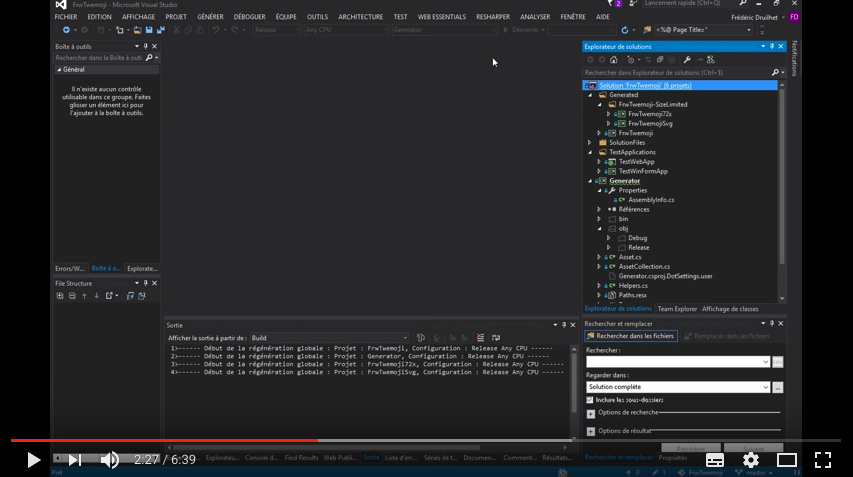
Task: Click Collapse All icon in Solution Explorer toolbar
Action: (x=659, y=60)
